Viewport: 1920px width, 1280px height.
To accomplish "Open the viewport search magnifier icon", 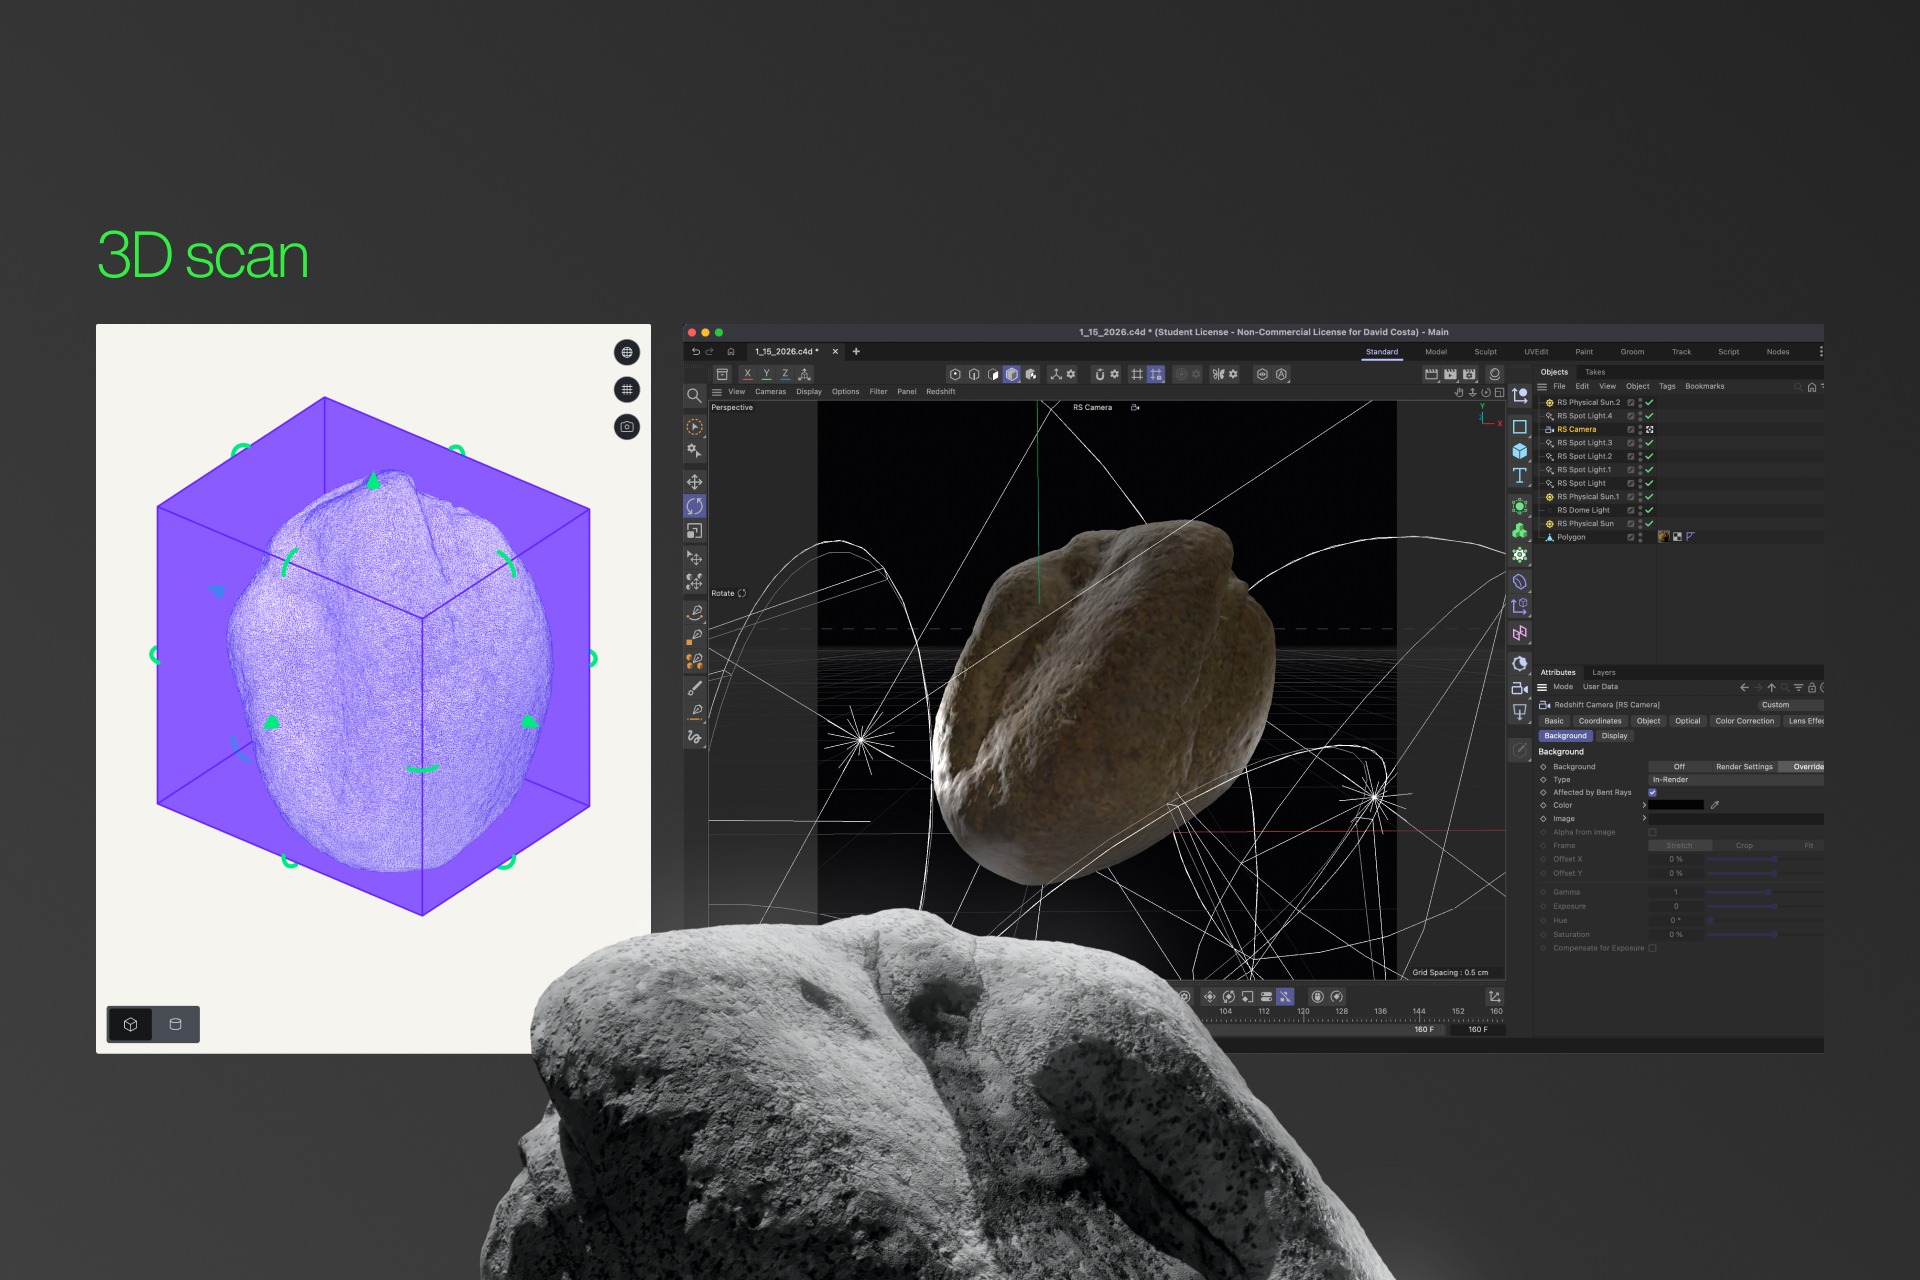I will [x=694, y=396].
